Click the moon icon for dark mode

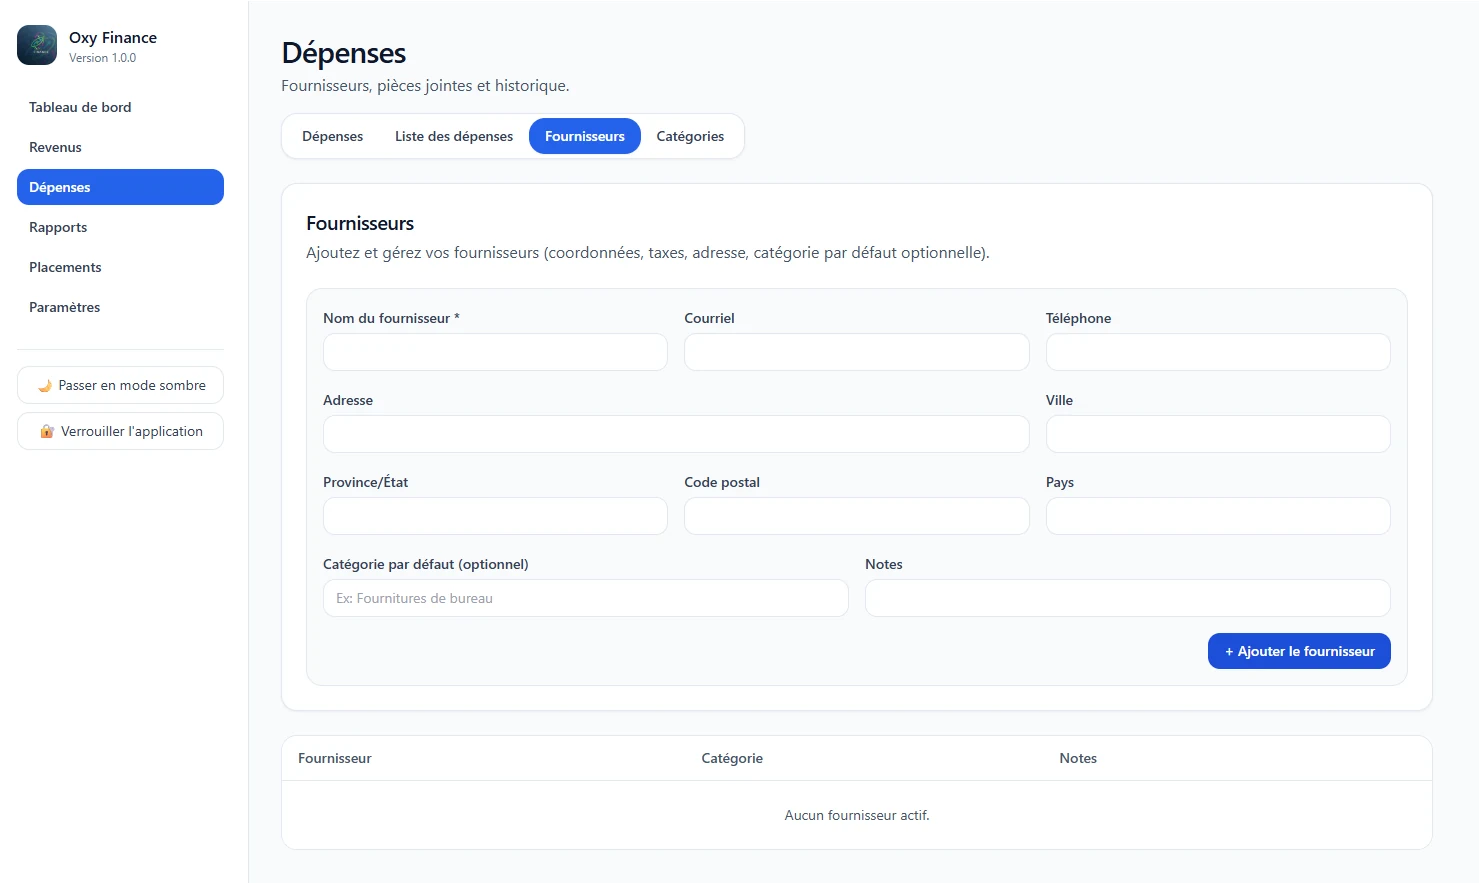(44, 386)
